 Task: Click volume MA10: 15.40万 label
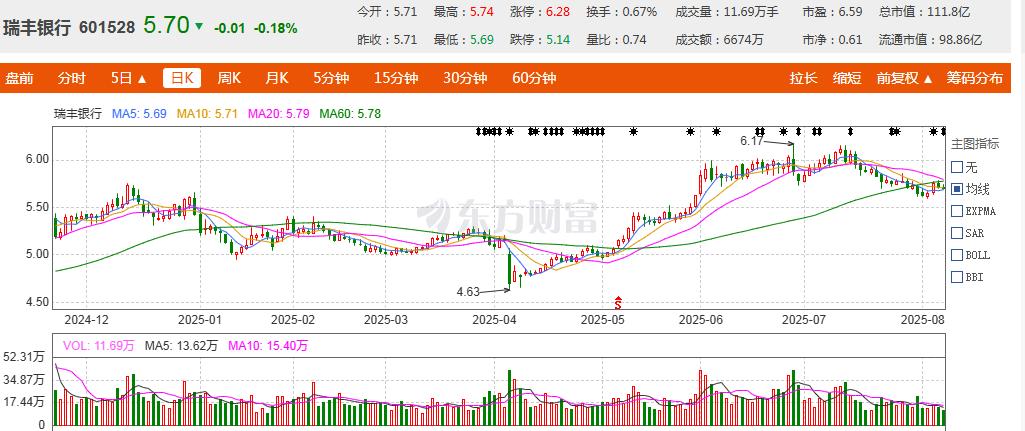pyautogui.click(x=267, y=345)
